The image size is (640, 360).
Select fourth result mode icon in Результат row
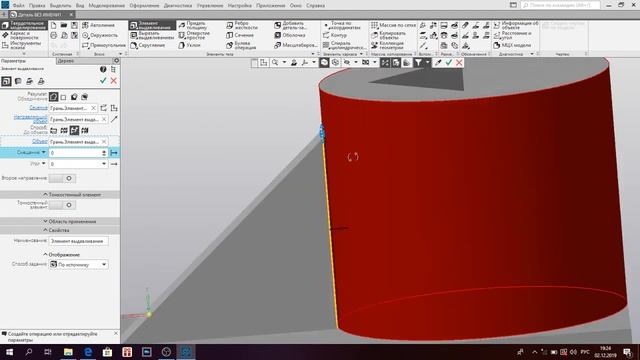coord(84,97)
